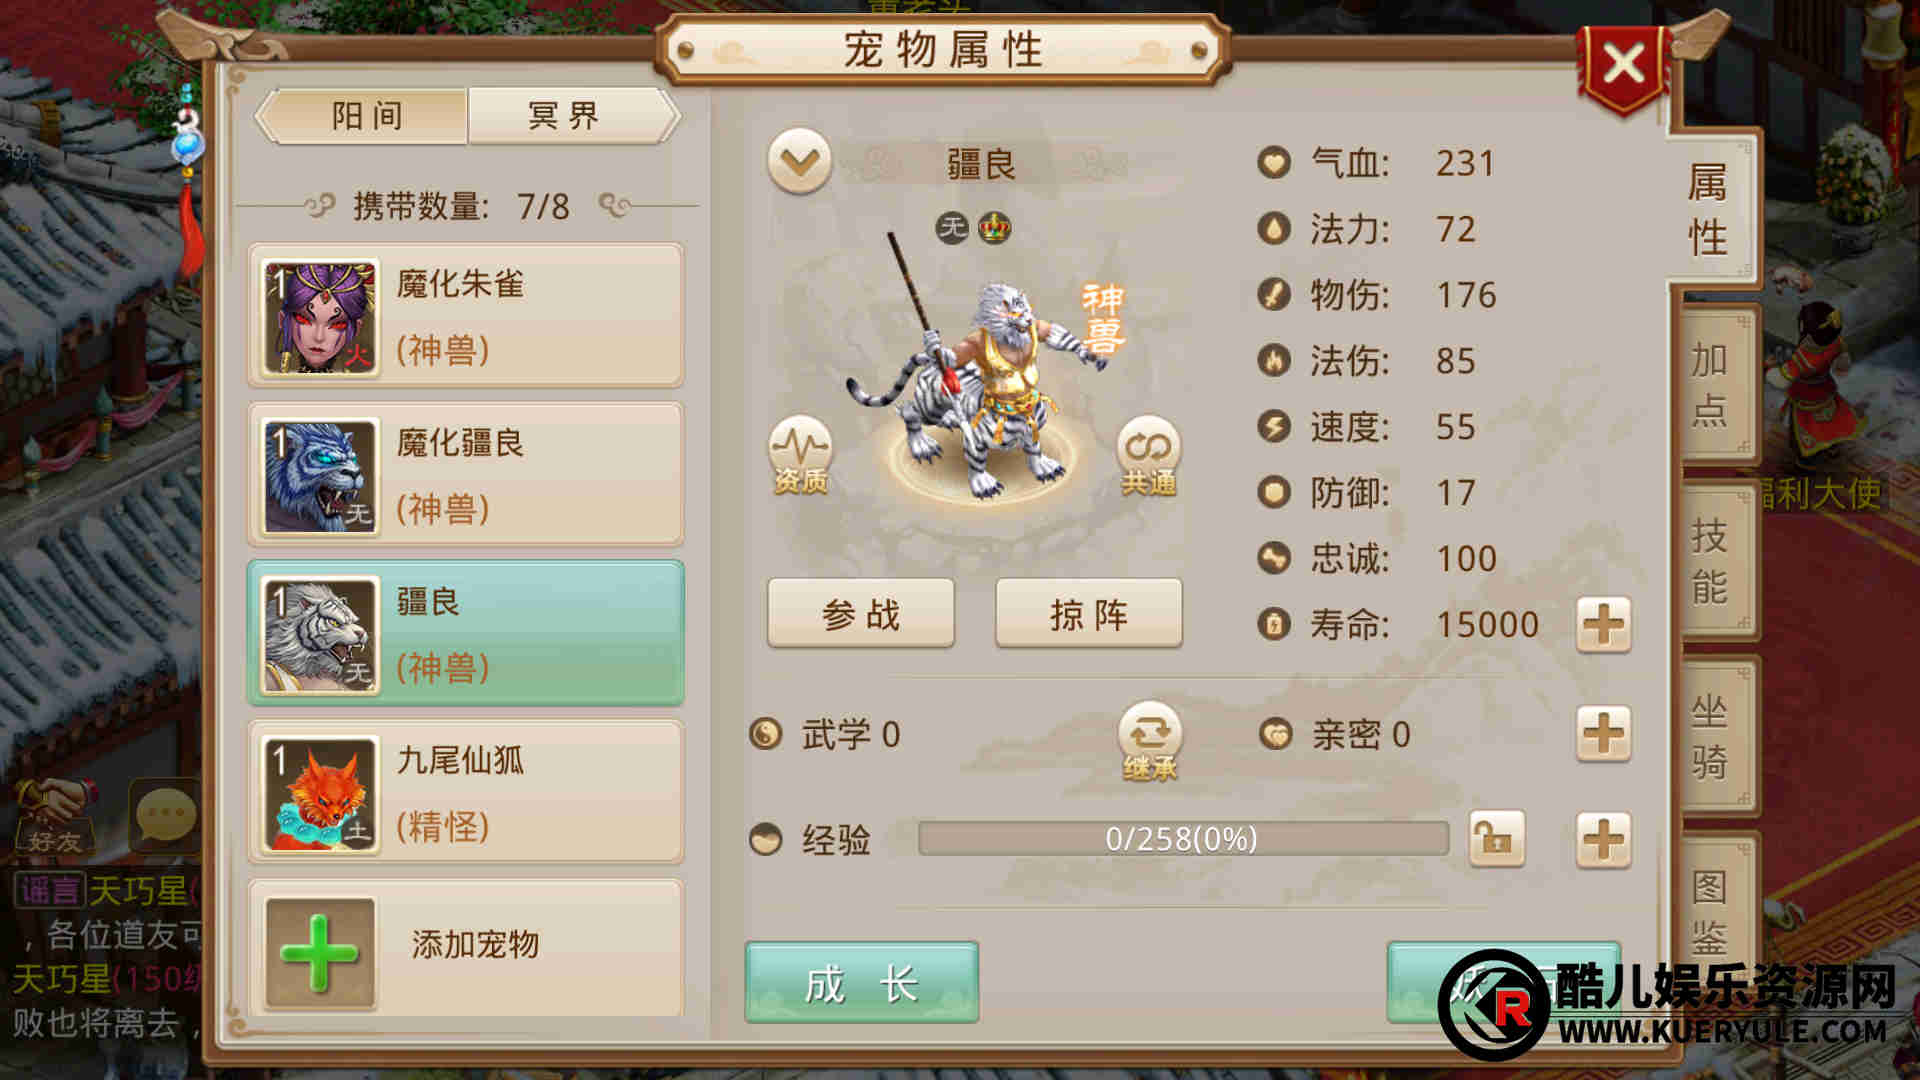Open the 共通 link icon

1148,455
